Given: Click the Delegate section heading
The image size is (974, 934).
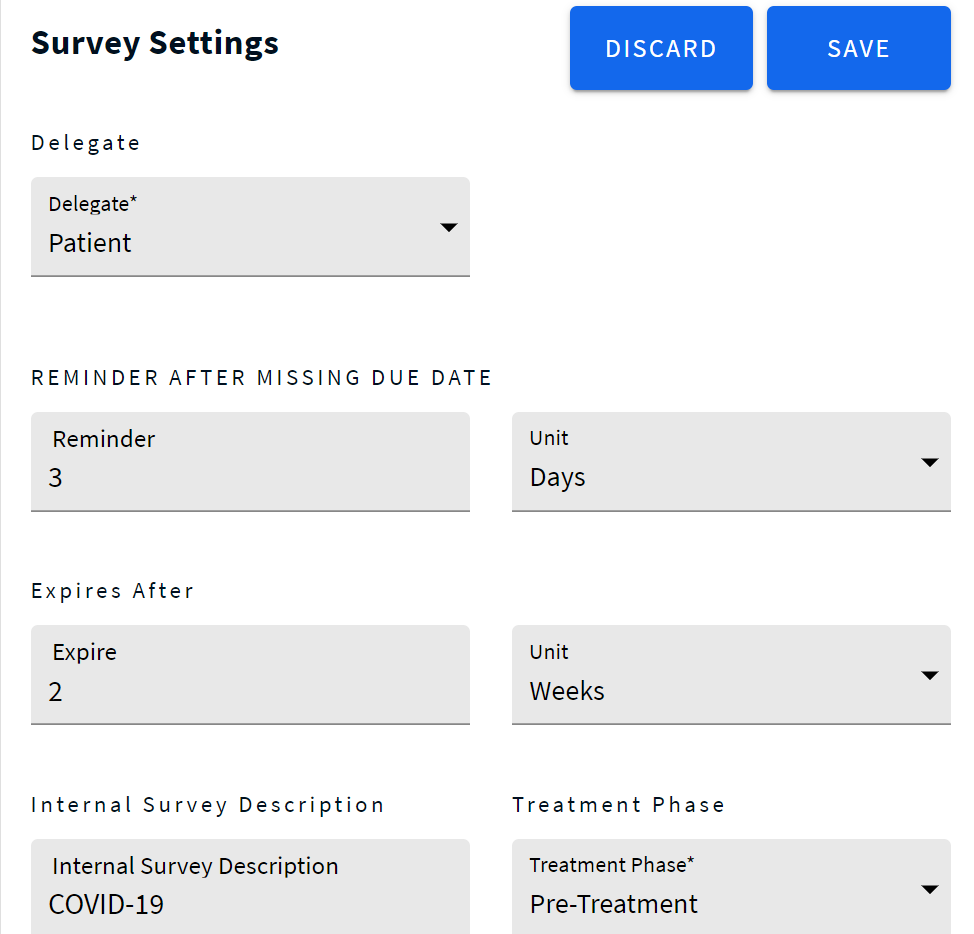Looking at the screenshot, I should coord(86,143).
